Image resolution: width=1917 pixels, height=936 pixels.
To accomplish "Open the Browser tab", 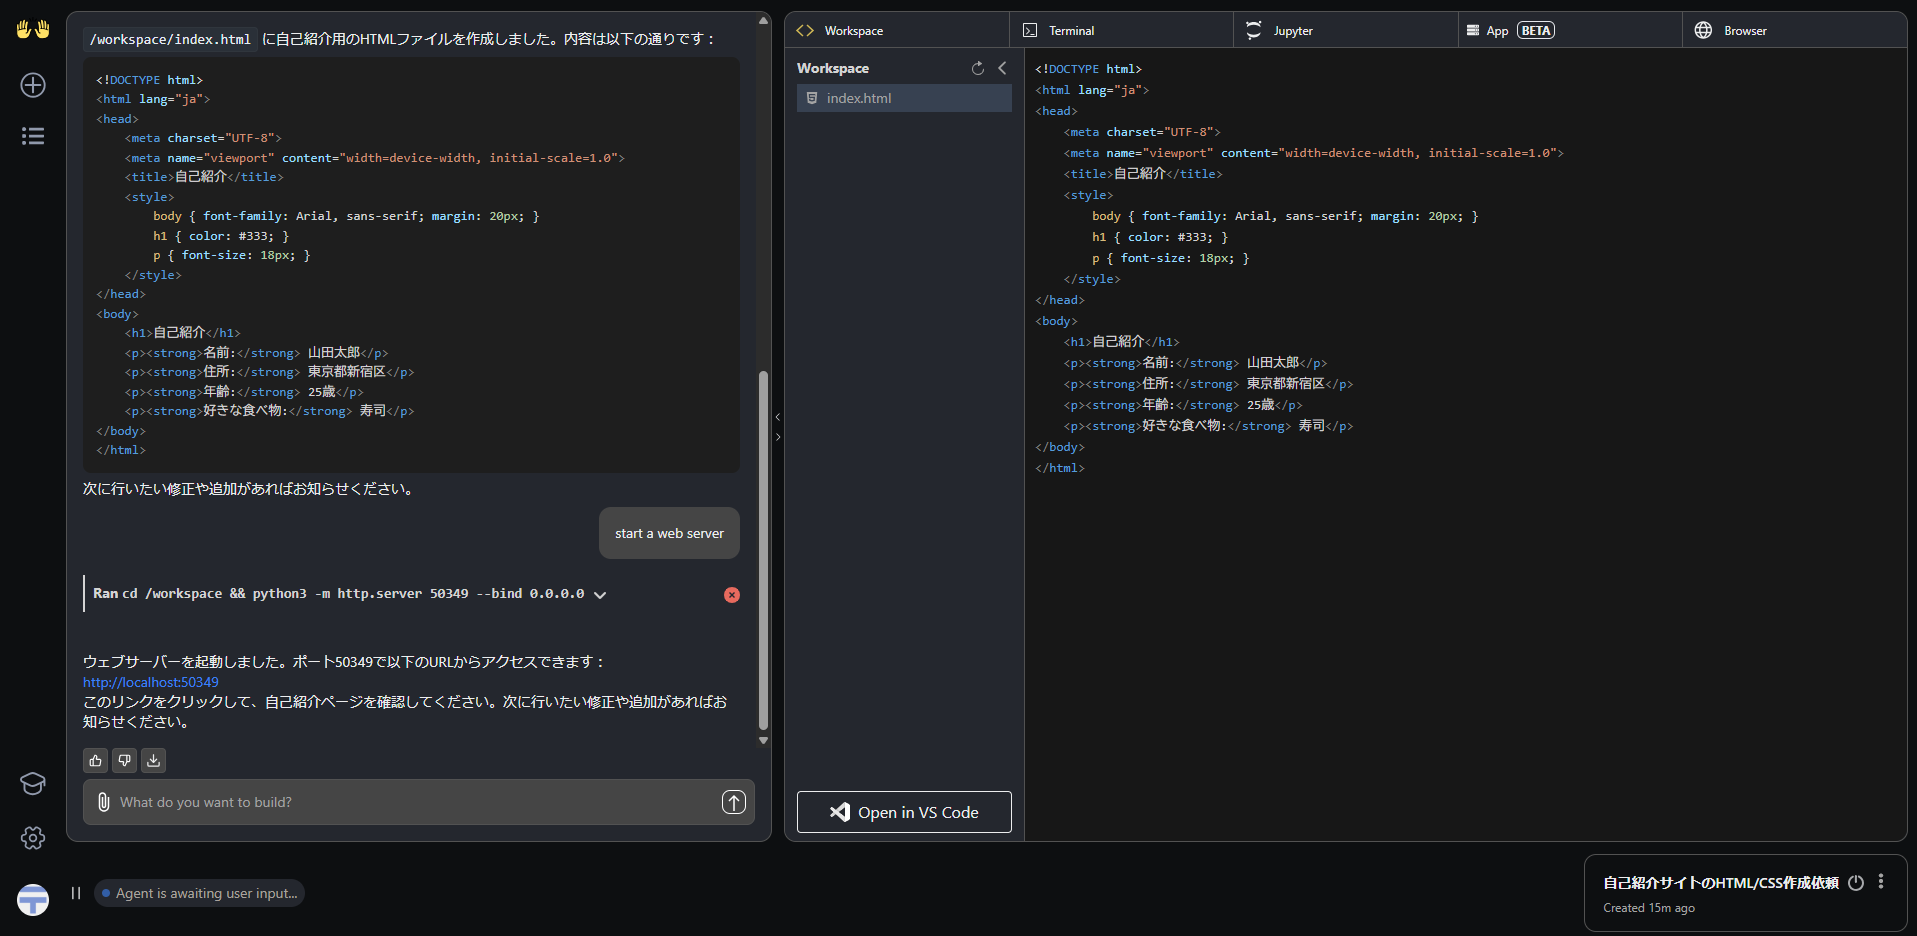I will coord(1744,31).
